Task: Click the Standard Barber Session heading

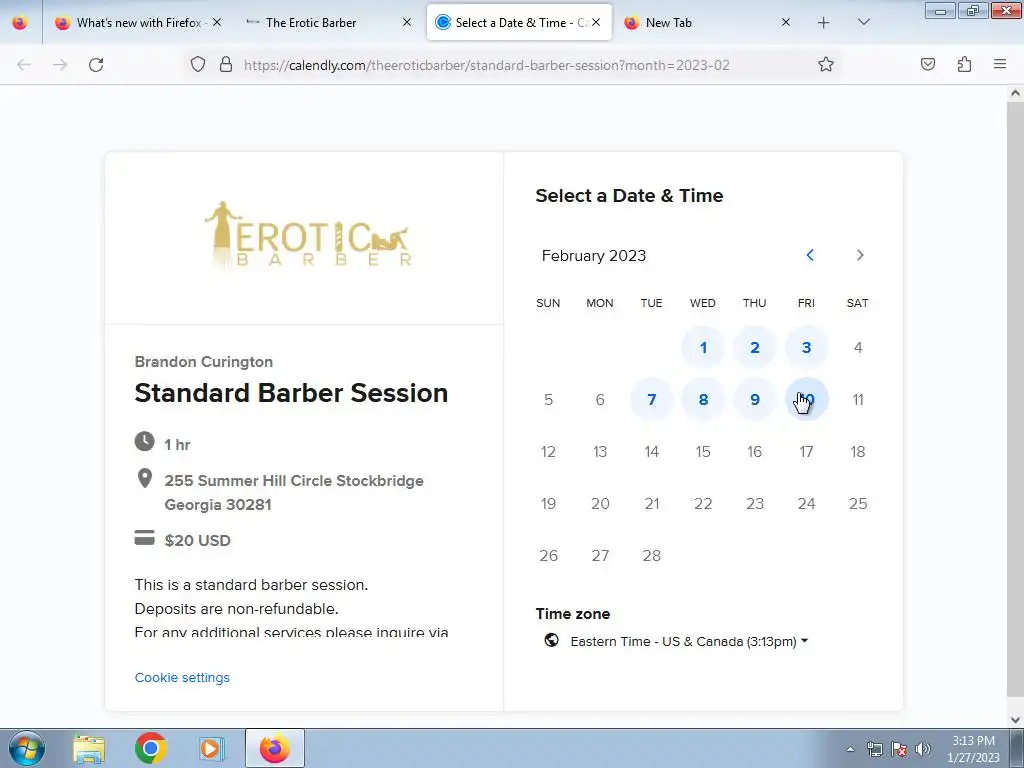Action: tap(291, 393)
